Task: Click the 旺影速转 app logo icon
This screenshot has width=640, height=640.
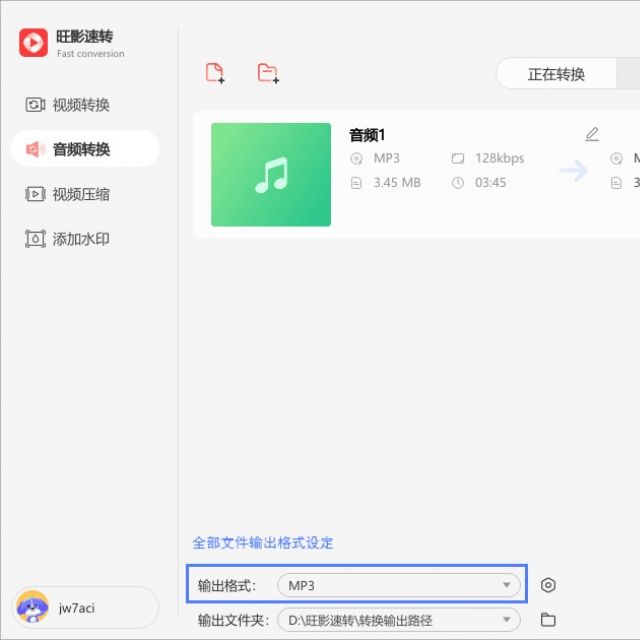Action: [x=33, y=42]
